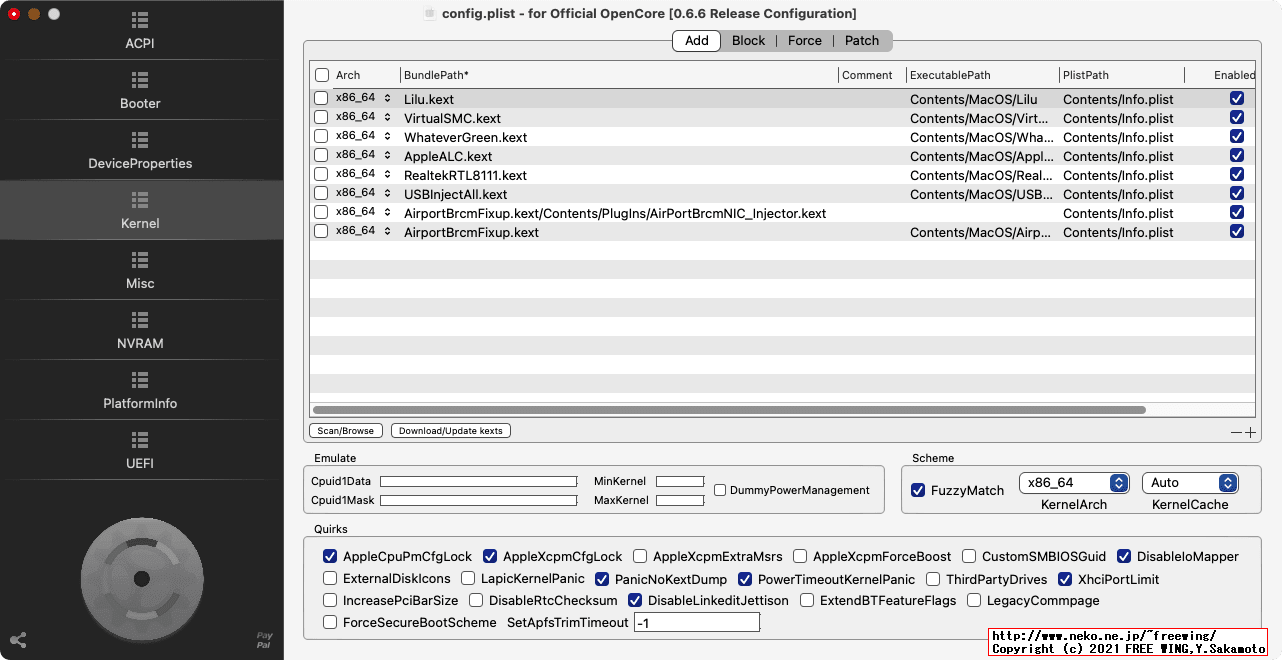The height and width of the screenshot is (660, 1282).
Task: Switch to the Block tab
Action: point(748,41)
